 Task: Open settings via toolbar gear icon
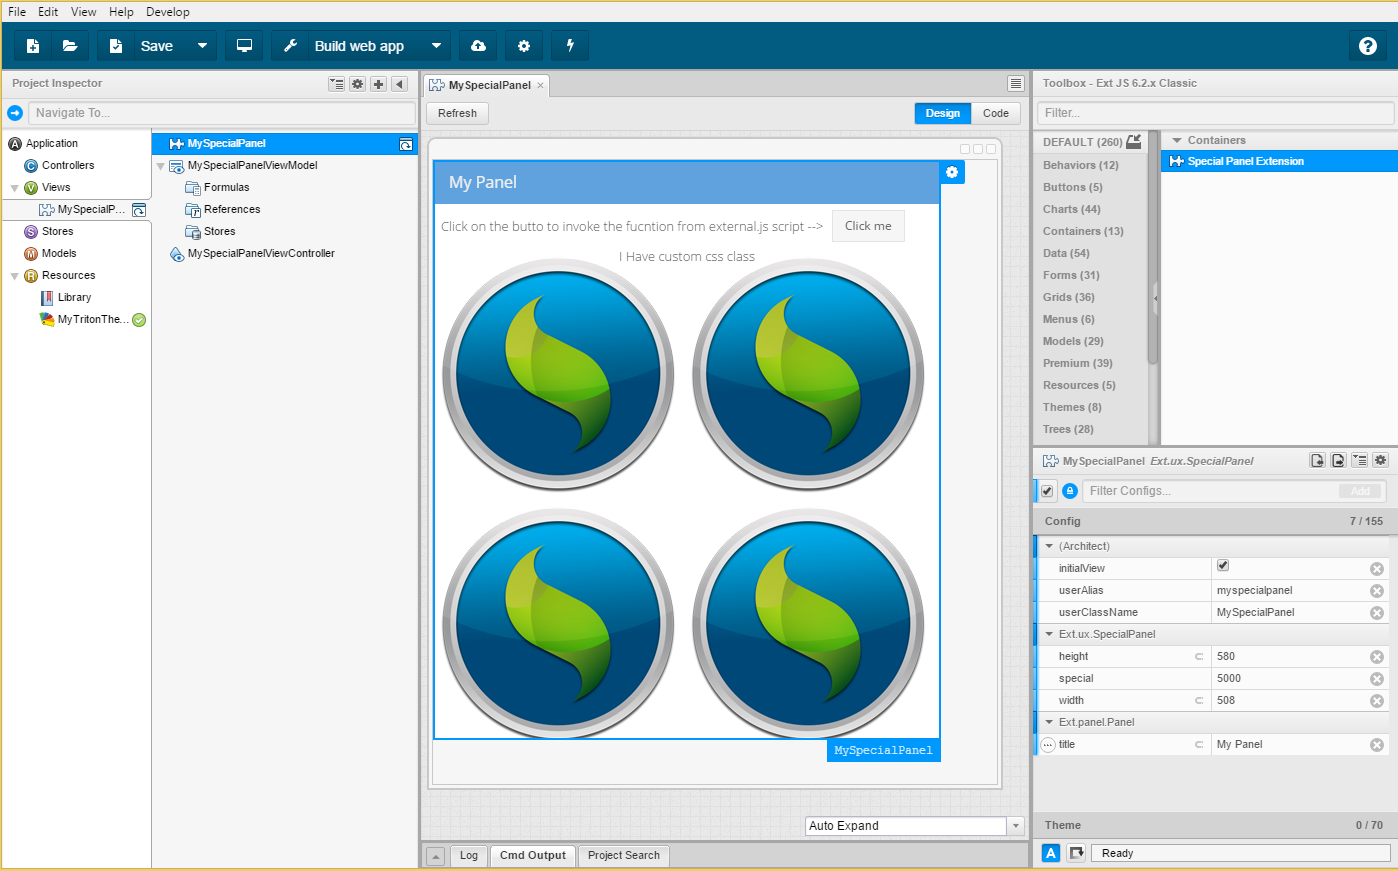524,46
